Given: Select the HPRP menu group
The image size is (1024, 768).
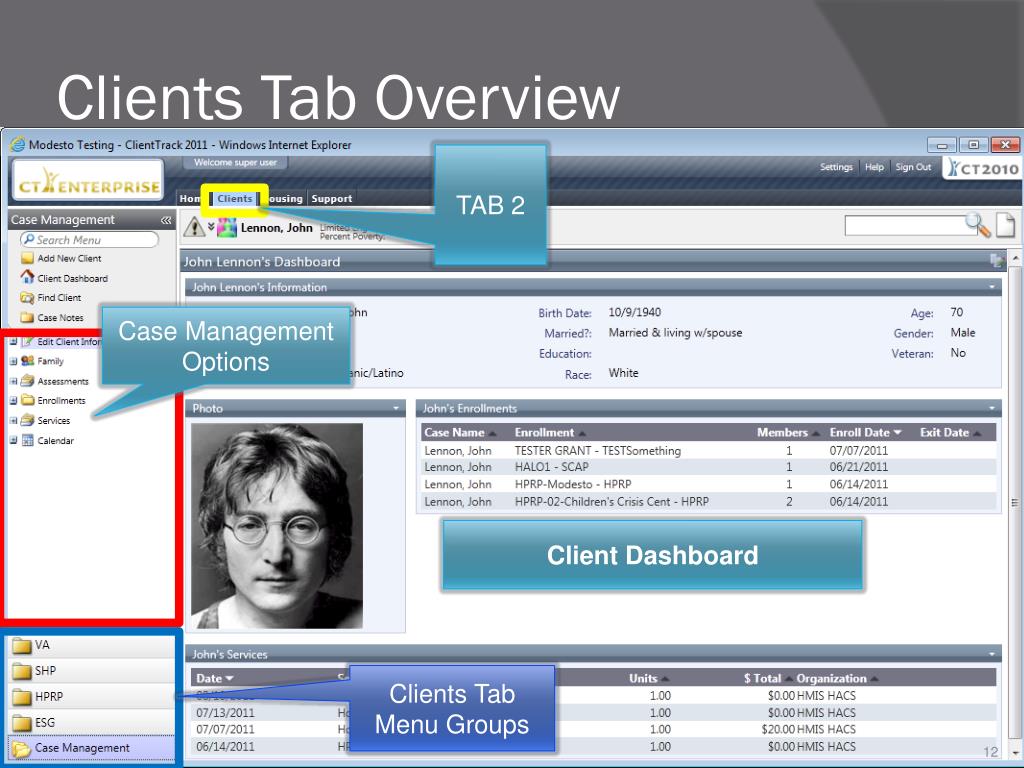Looking at the screenshot, I should click(x=49, y=697).
